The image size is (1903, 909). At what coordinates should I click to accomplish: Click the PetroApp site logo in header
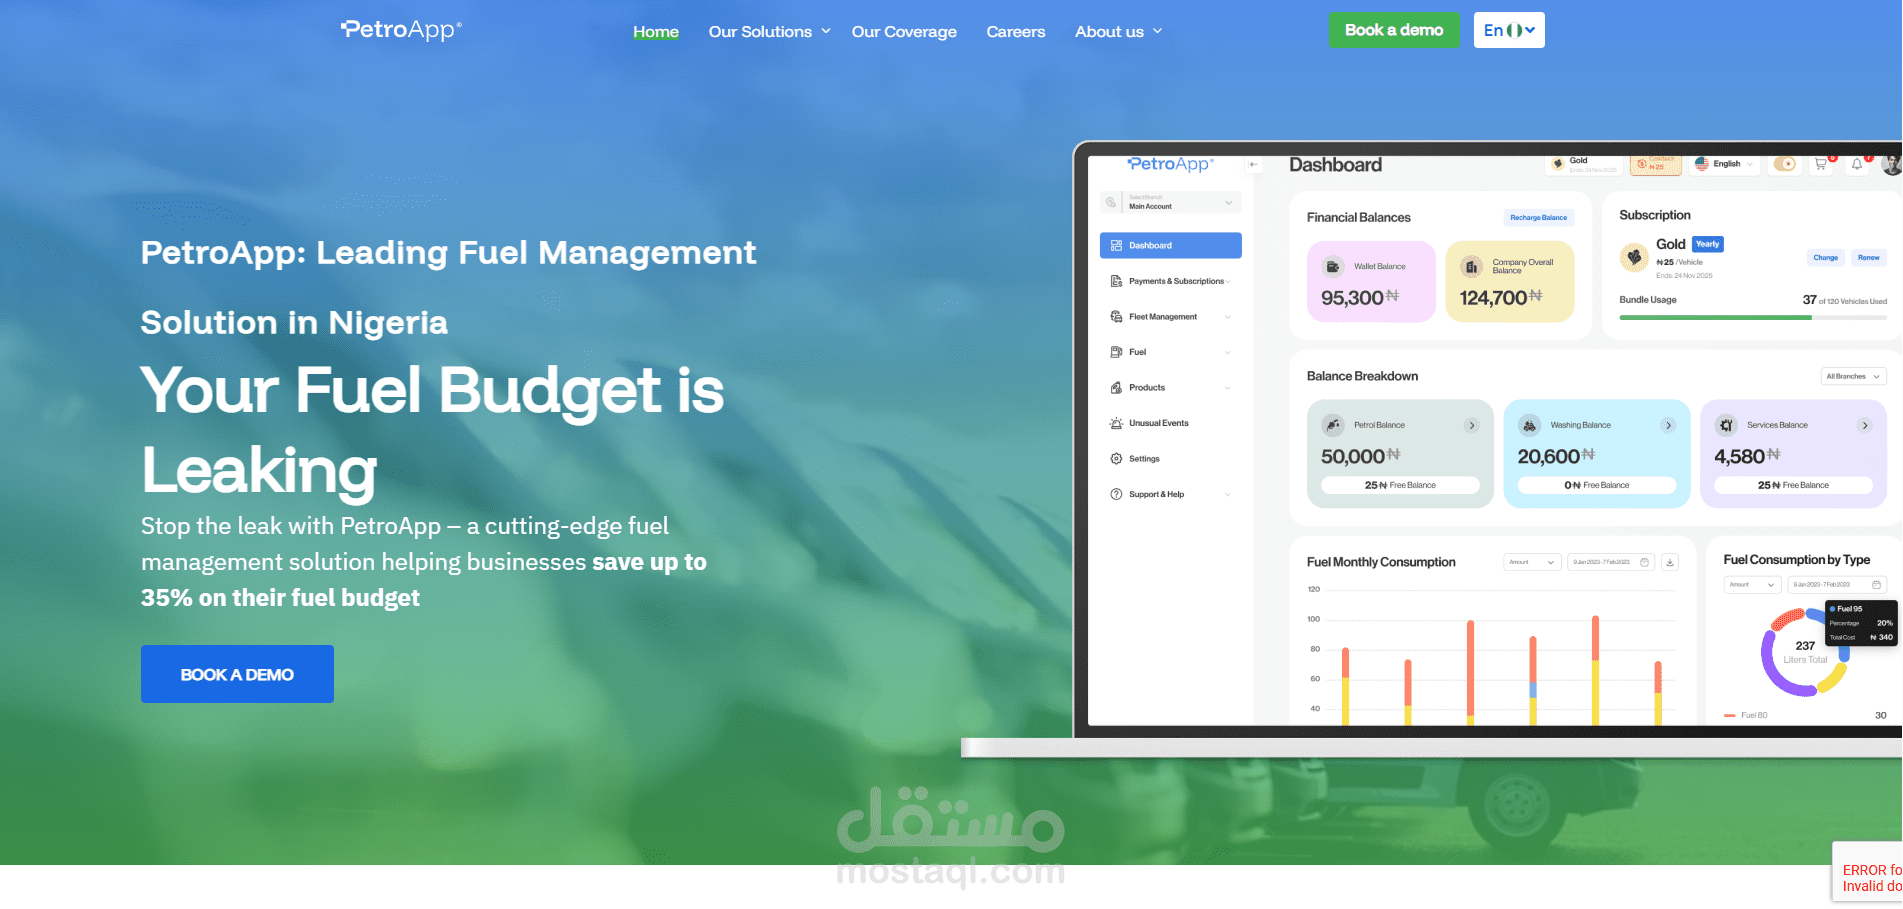[x=401, y=30]
